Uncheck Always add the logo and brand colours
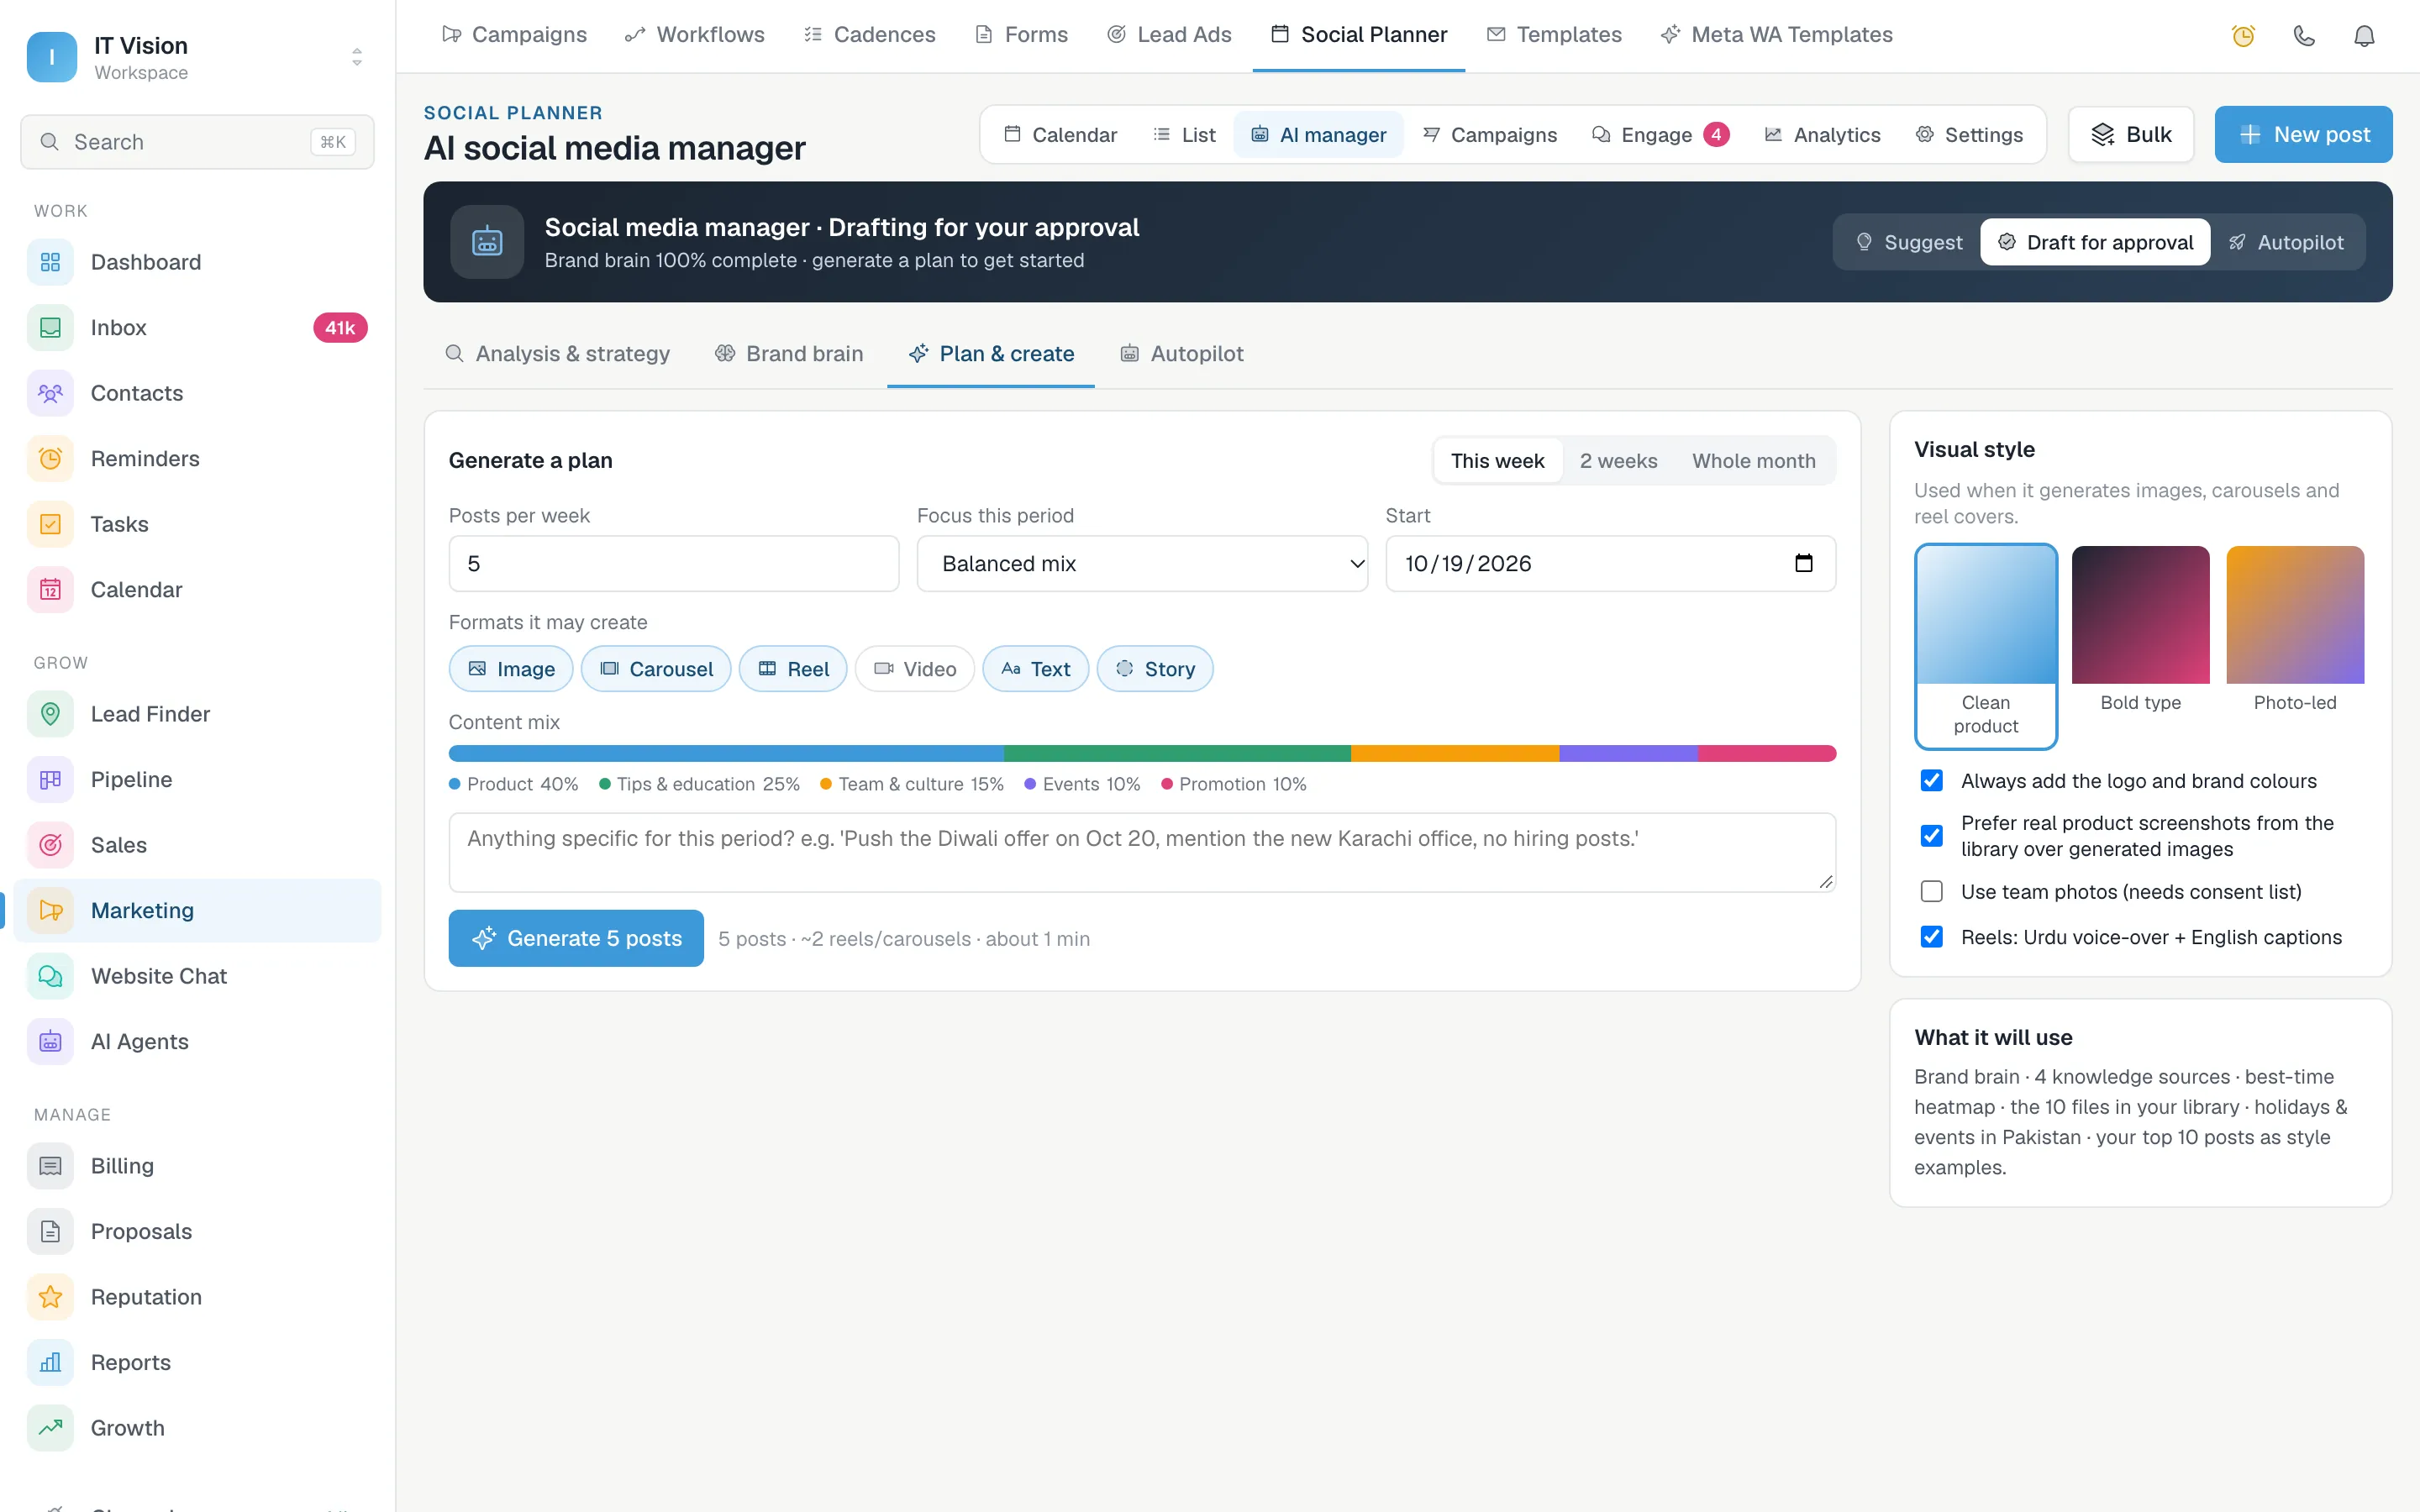2420x1512 pixels. [1932, 781]
